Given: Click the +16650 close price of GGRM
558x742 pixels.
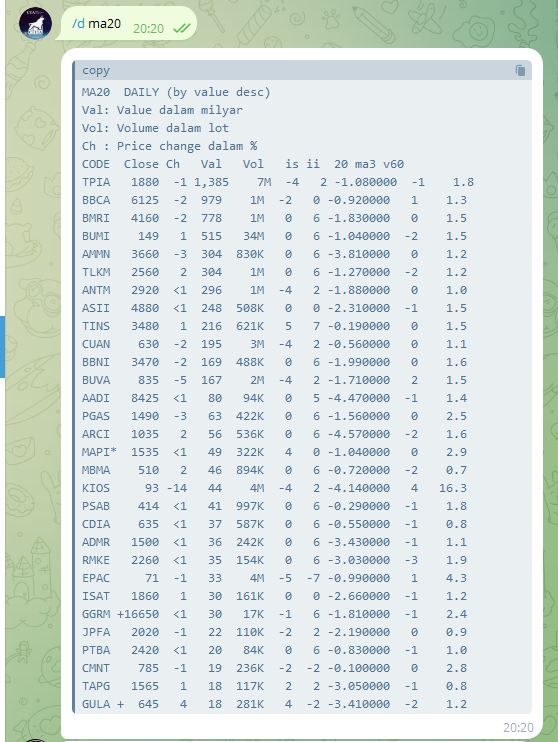Looking at the screenshot, I should 138,613.
